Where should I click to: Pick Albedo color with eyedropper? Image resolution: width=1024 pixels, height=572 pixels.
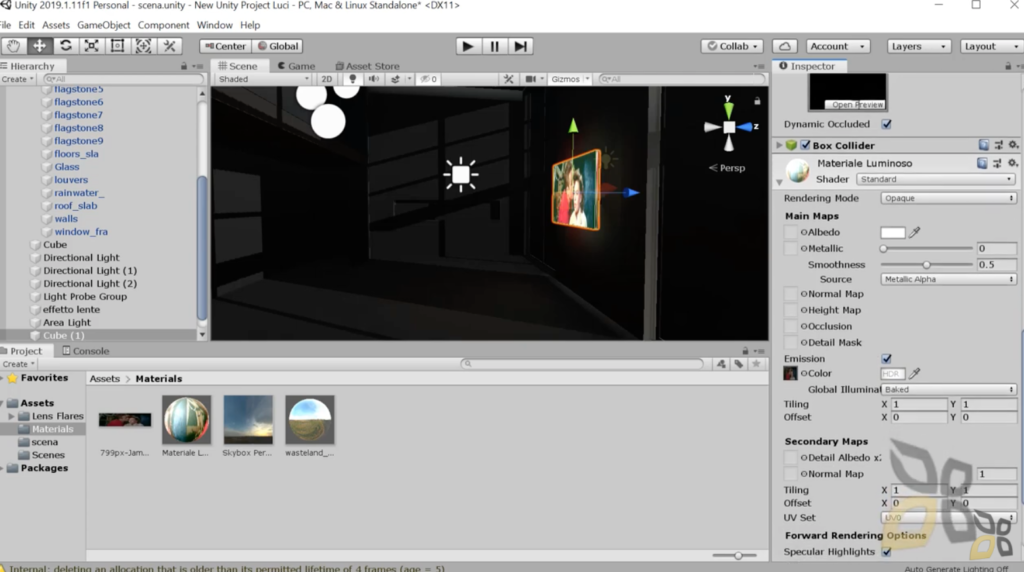(915, 232)
